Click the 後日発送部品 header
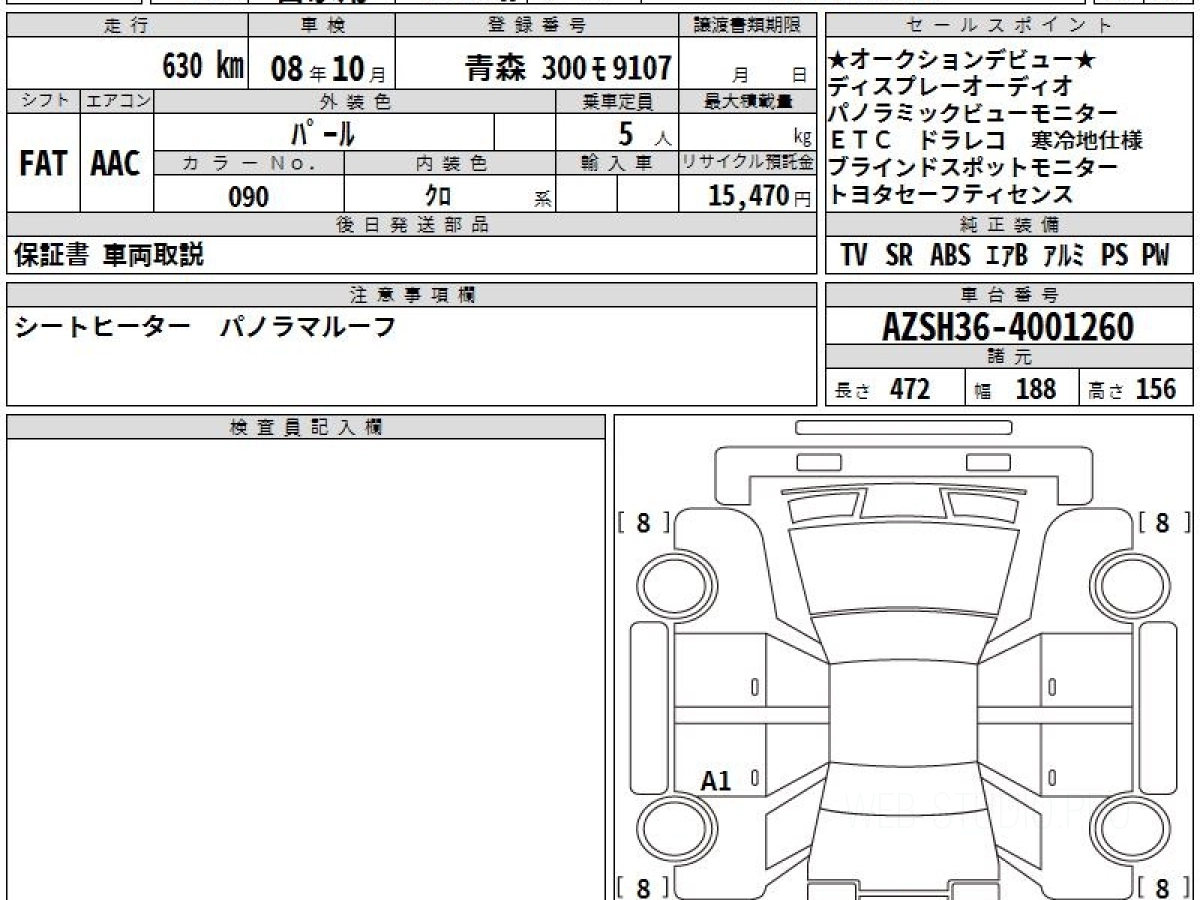This screenshot has width=1200, height=900. 411,225
